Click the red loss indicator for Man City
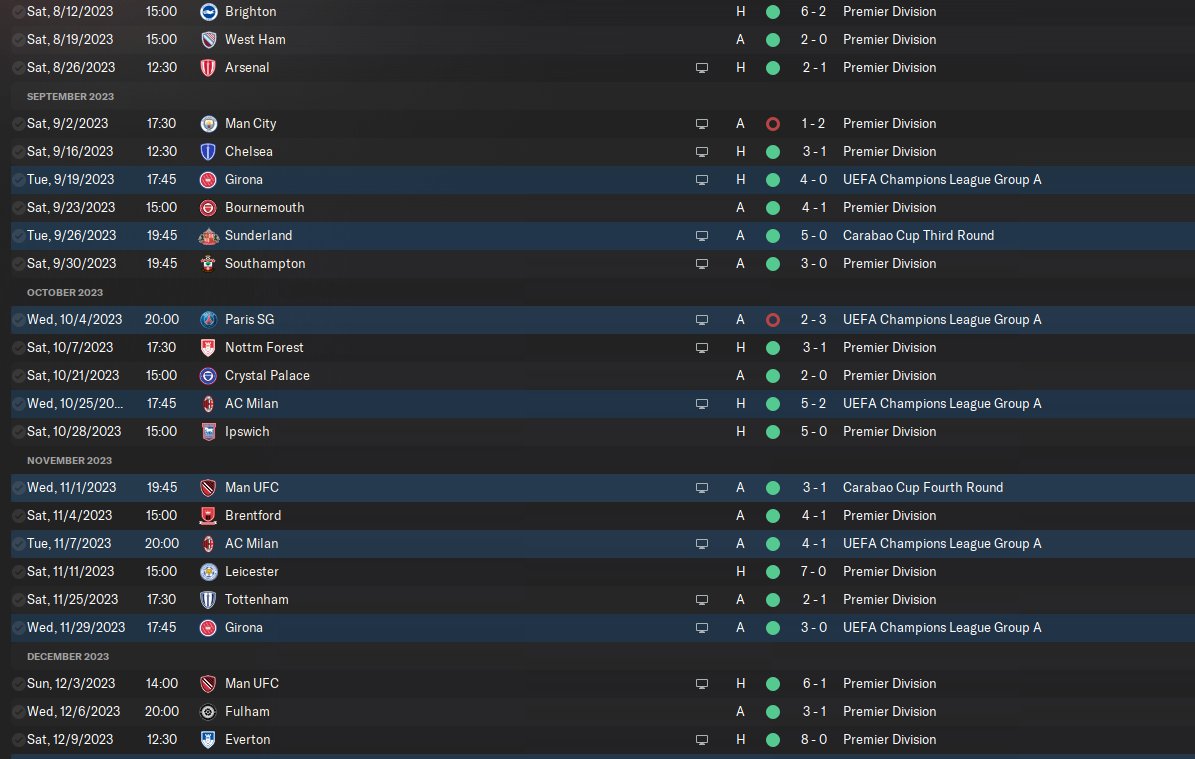Viewport: 1195px width, 759px height. 772,124
